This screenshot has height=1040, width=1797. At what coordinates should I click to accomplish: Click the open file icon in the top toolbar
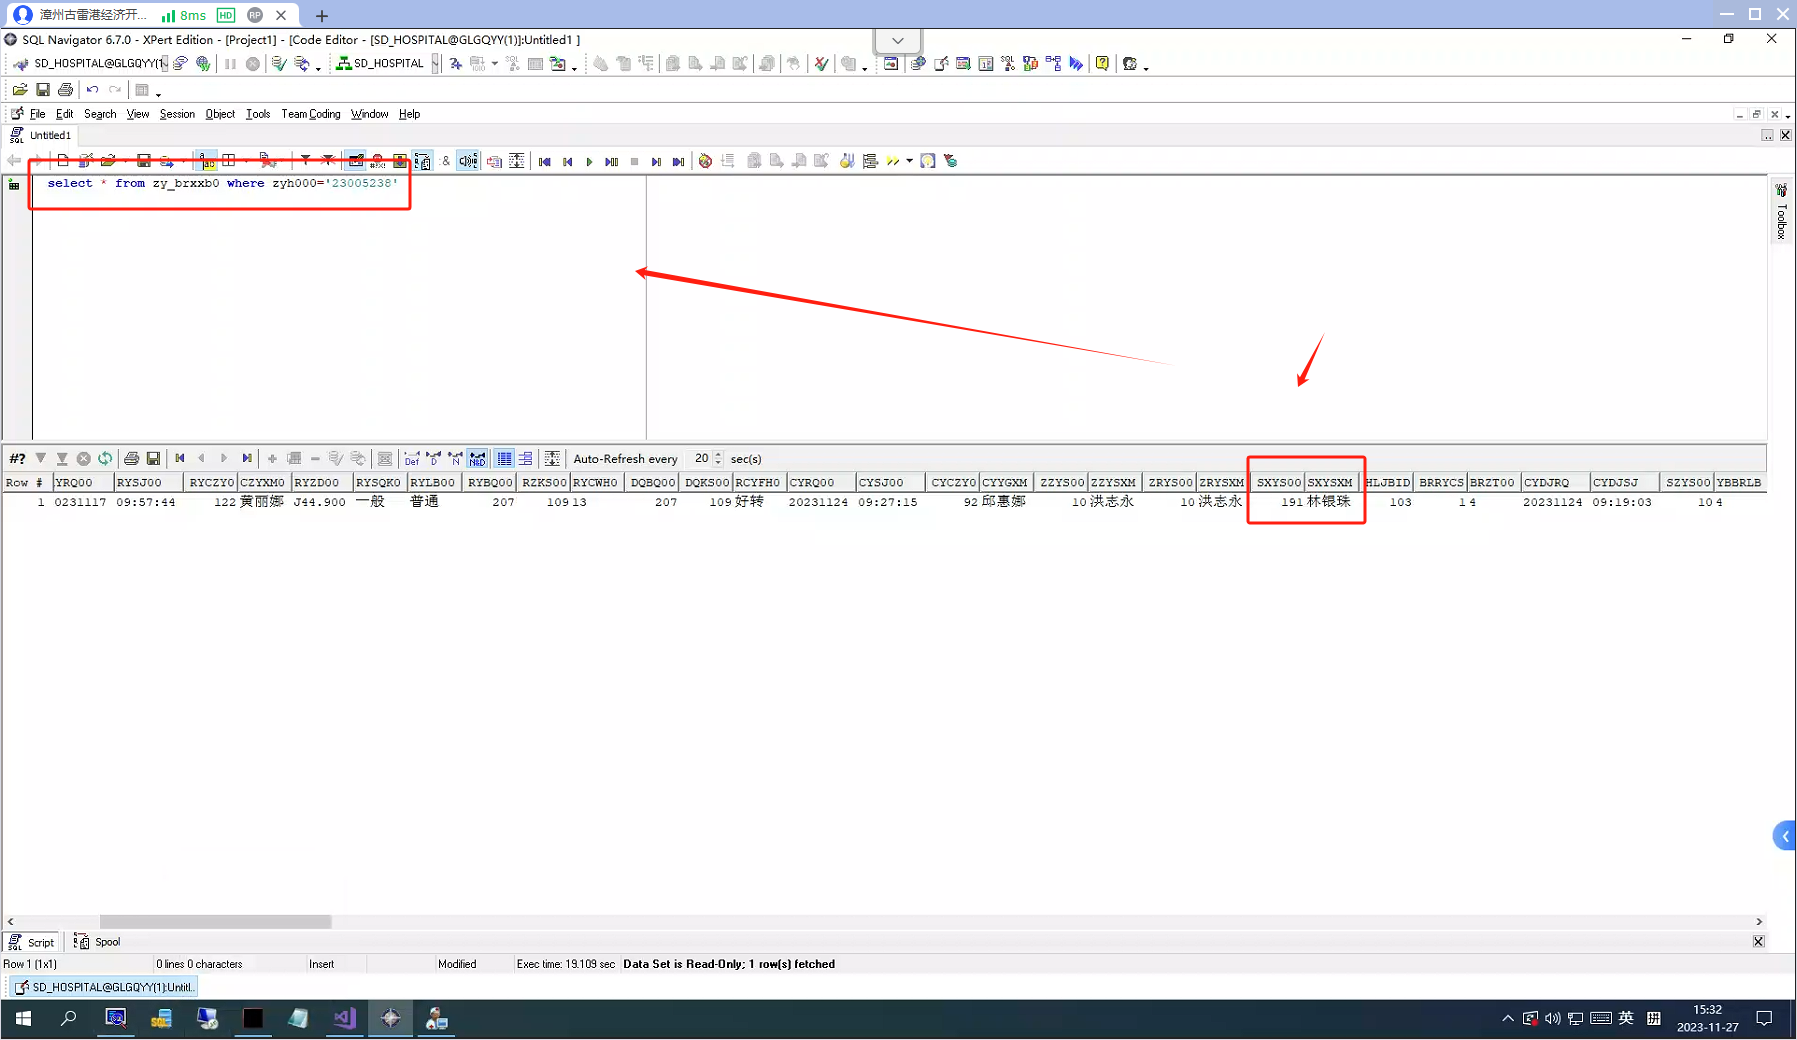[20, 90]
